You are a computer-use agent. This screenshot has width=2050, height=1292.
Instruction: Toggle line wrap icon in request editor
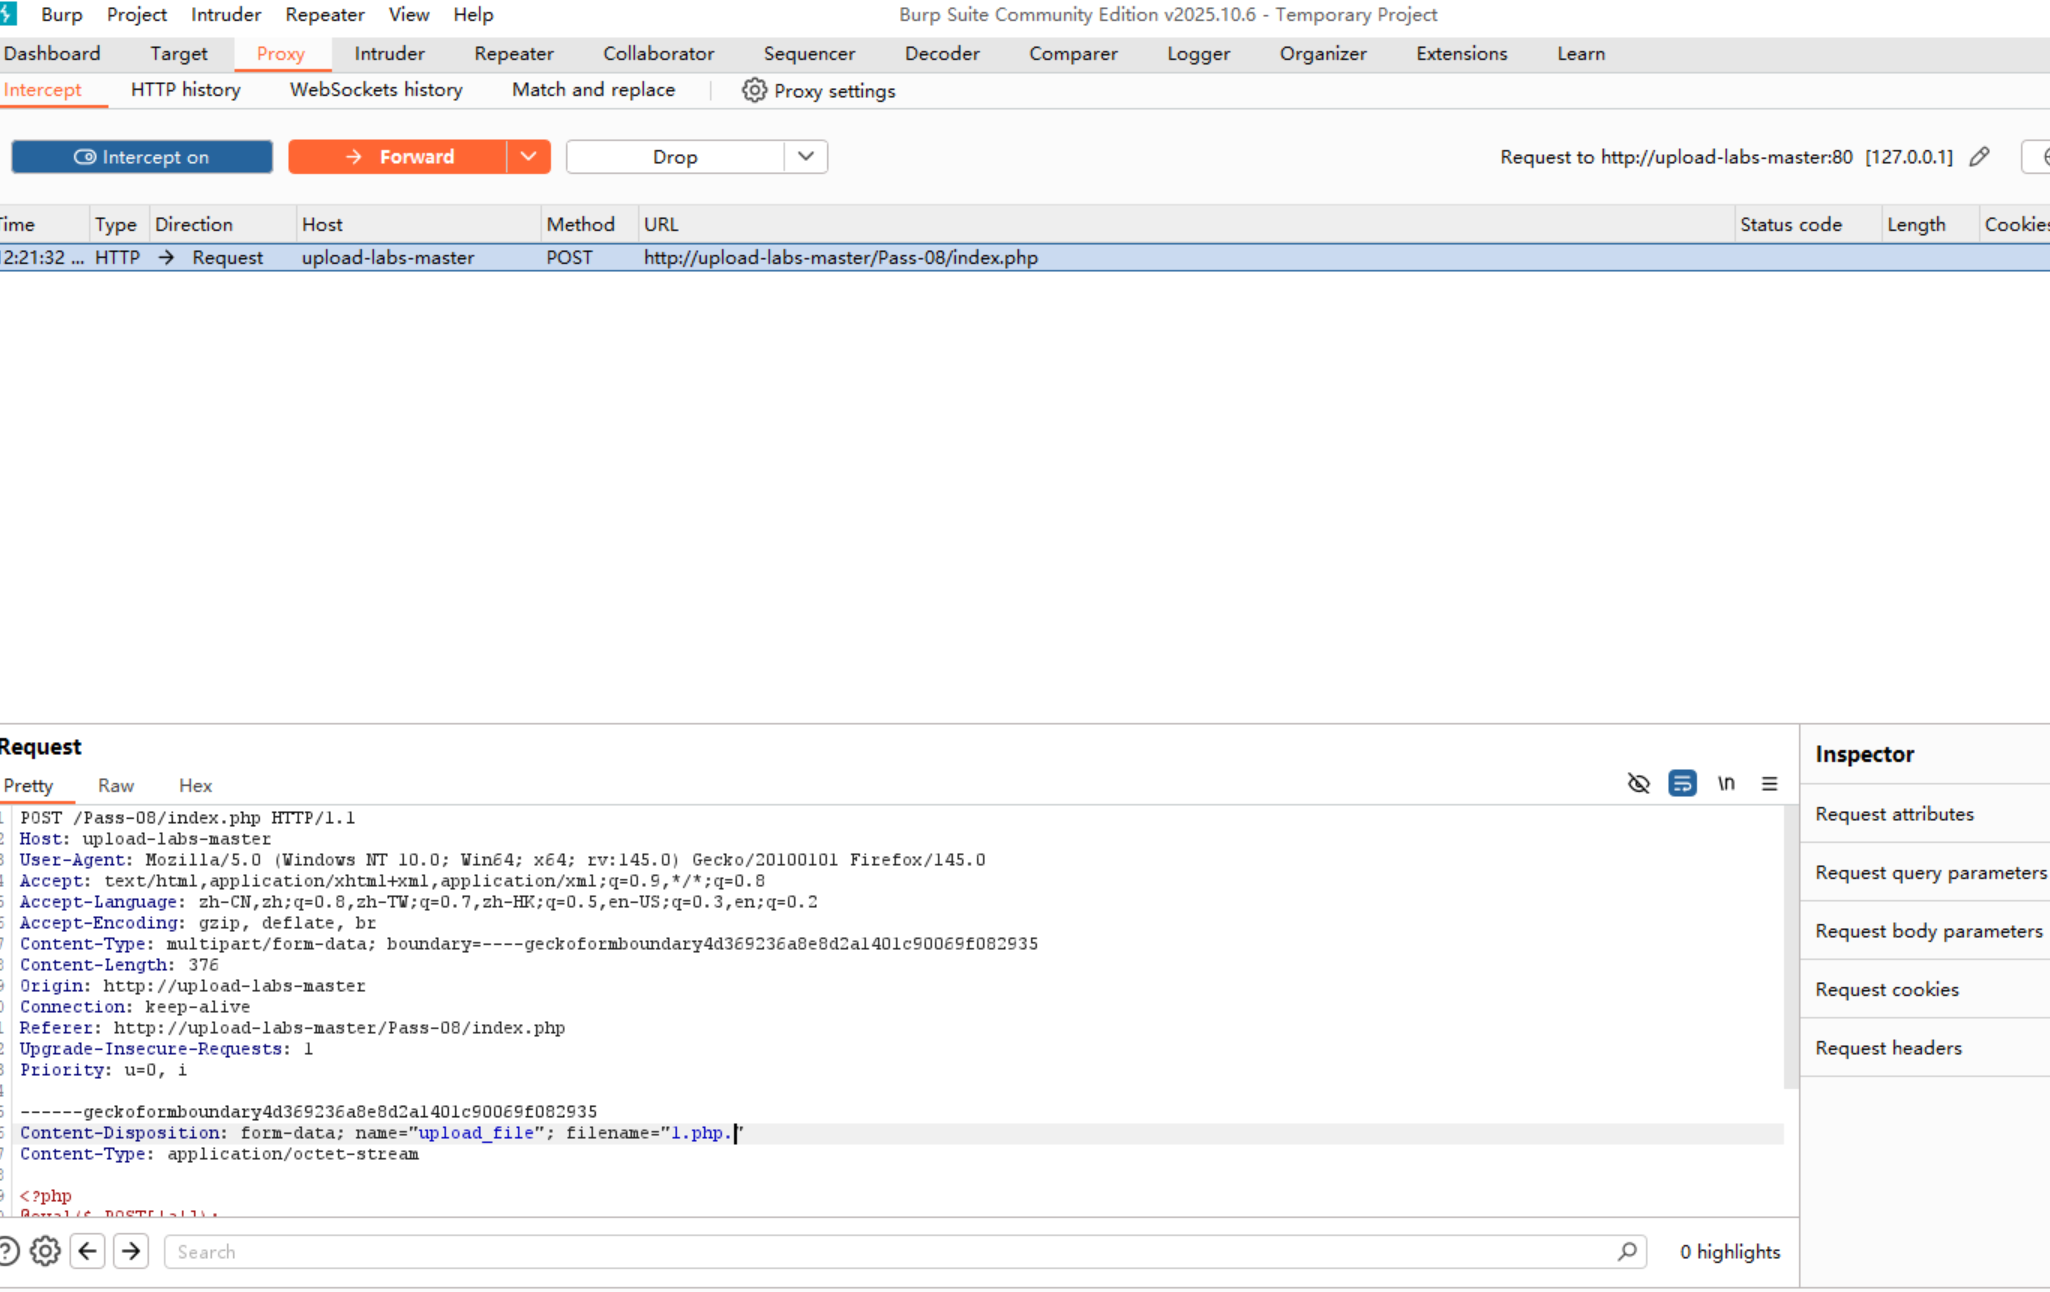pos(1682,783)
